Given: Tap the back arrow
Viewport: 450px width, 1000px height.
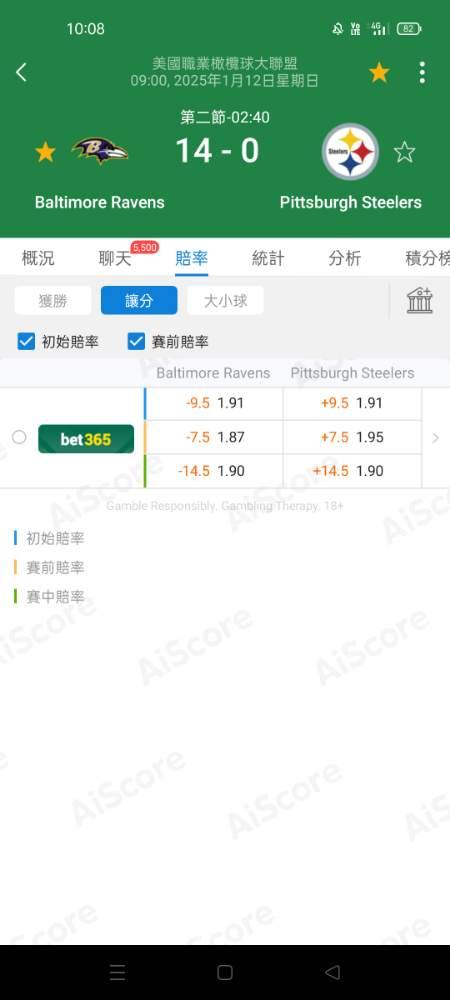Looking at the screenshot, I should (21, 72).
